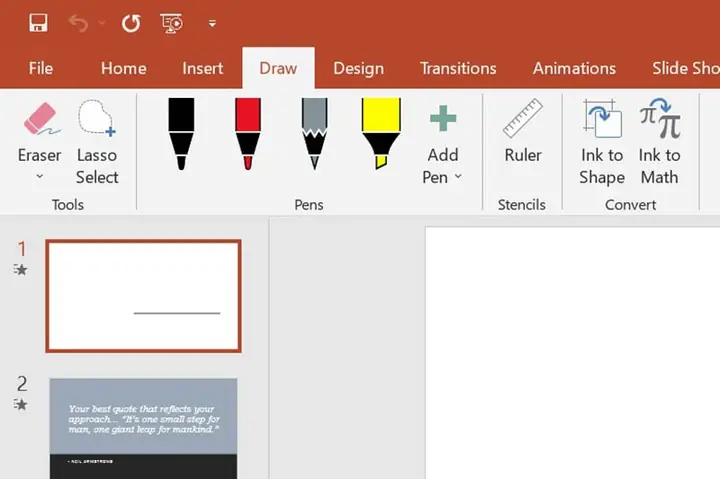Image resolution: width=720 pixels, height=479 pixels.
Task: Click Ink to Math button
Action: (659, 142)
